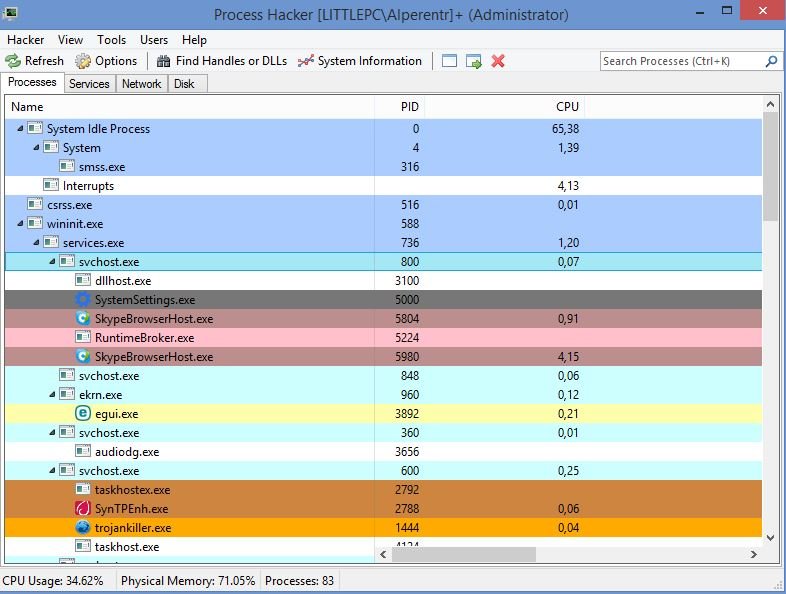Click CPU value 4,13 of Interrupts
The image size is (786, 594).
coord(568,185)
